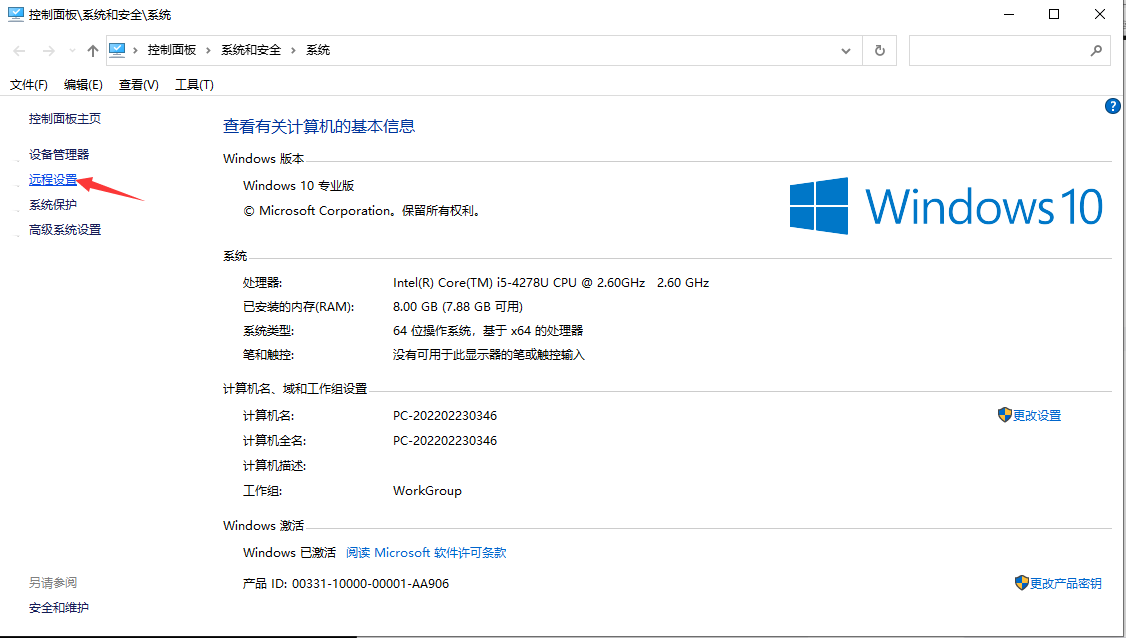1126x638 pixels.
Task: Click the Back navigation arrow
Action: click(19, 50)
